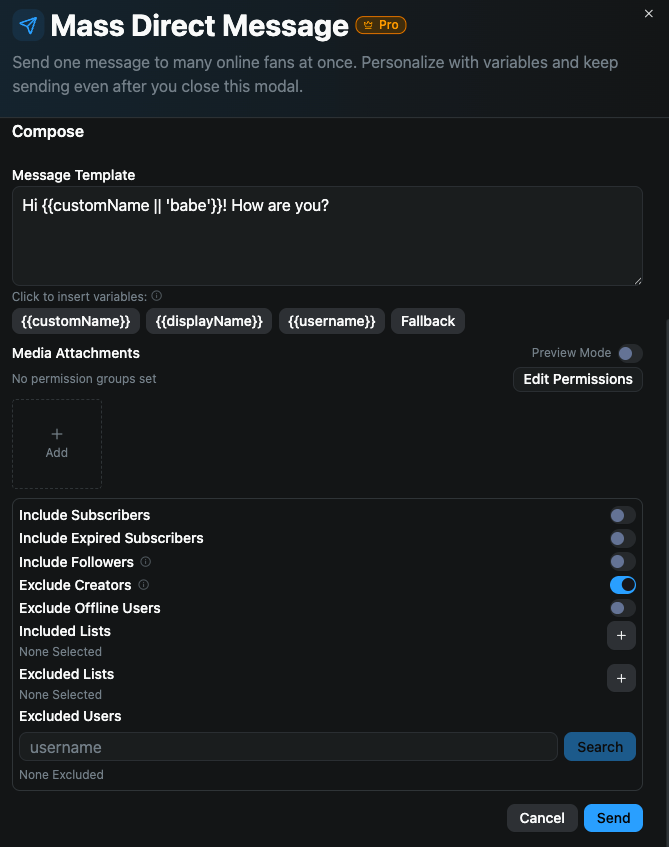669x847 pixels.
Task: Click the info icon beside insert variables text
Action: click(157, 296)
